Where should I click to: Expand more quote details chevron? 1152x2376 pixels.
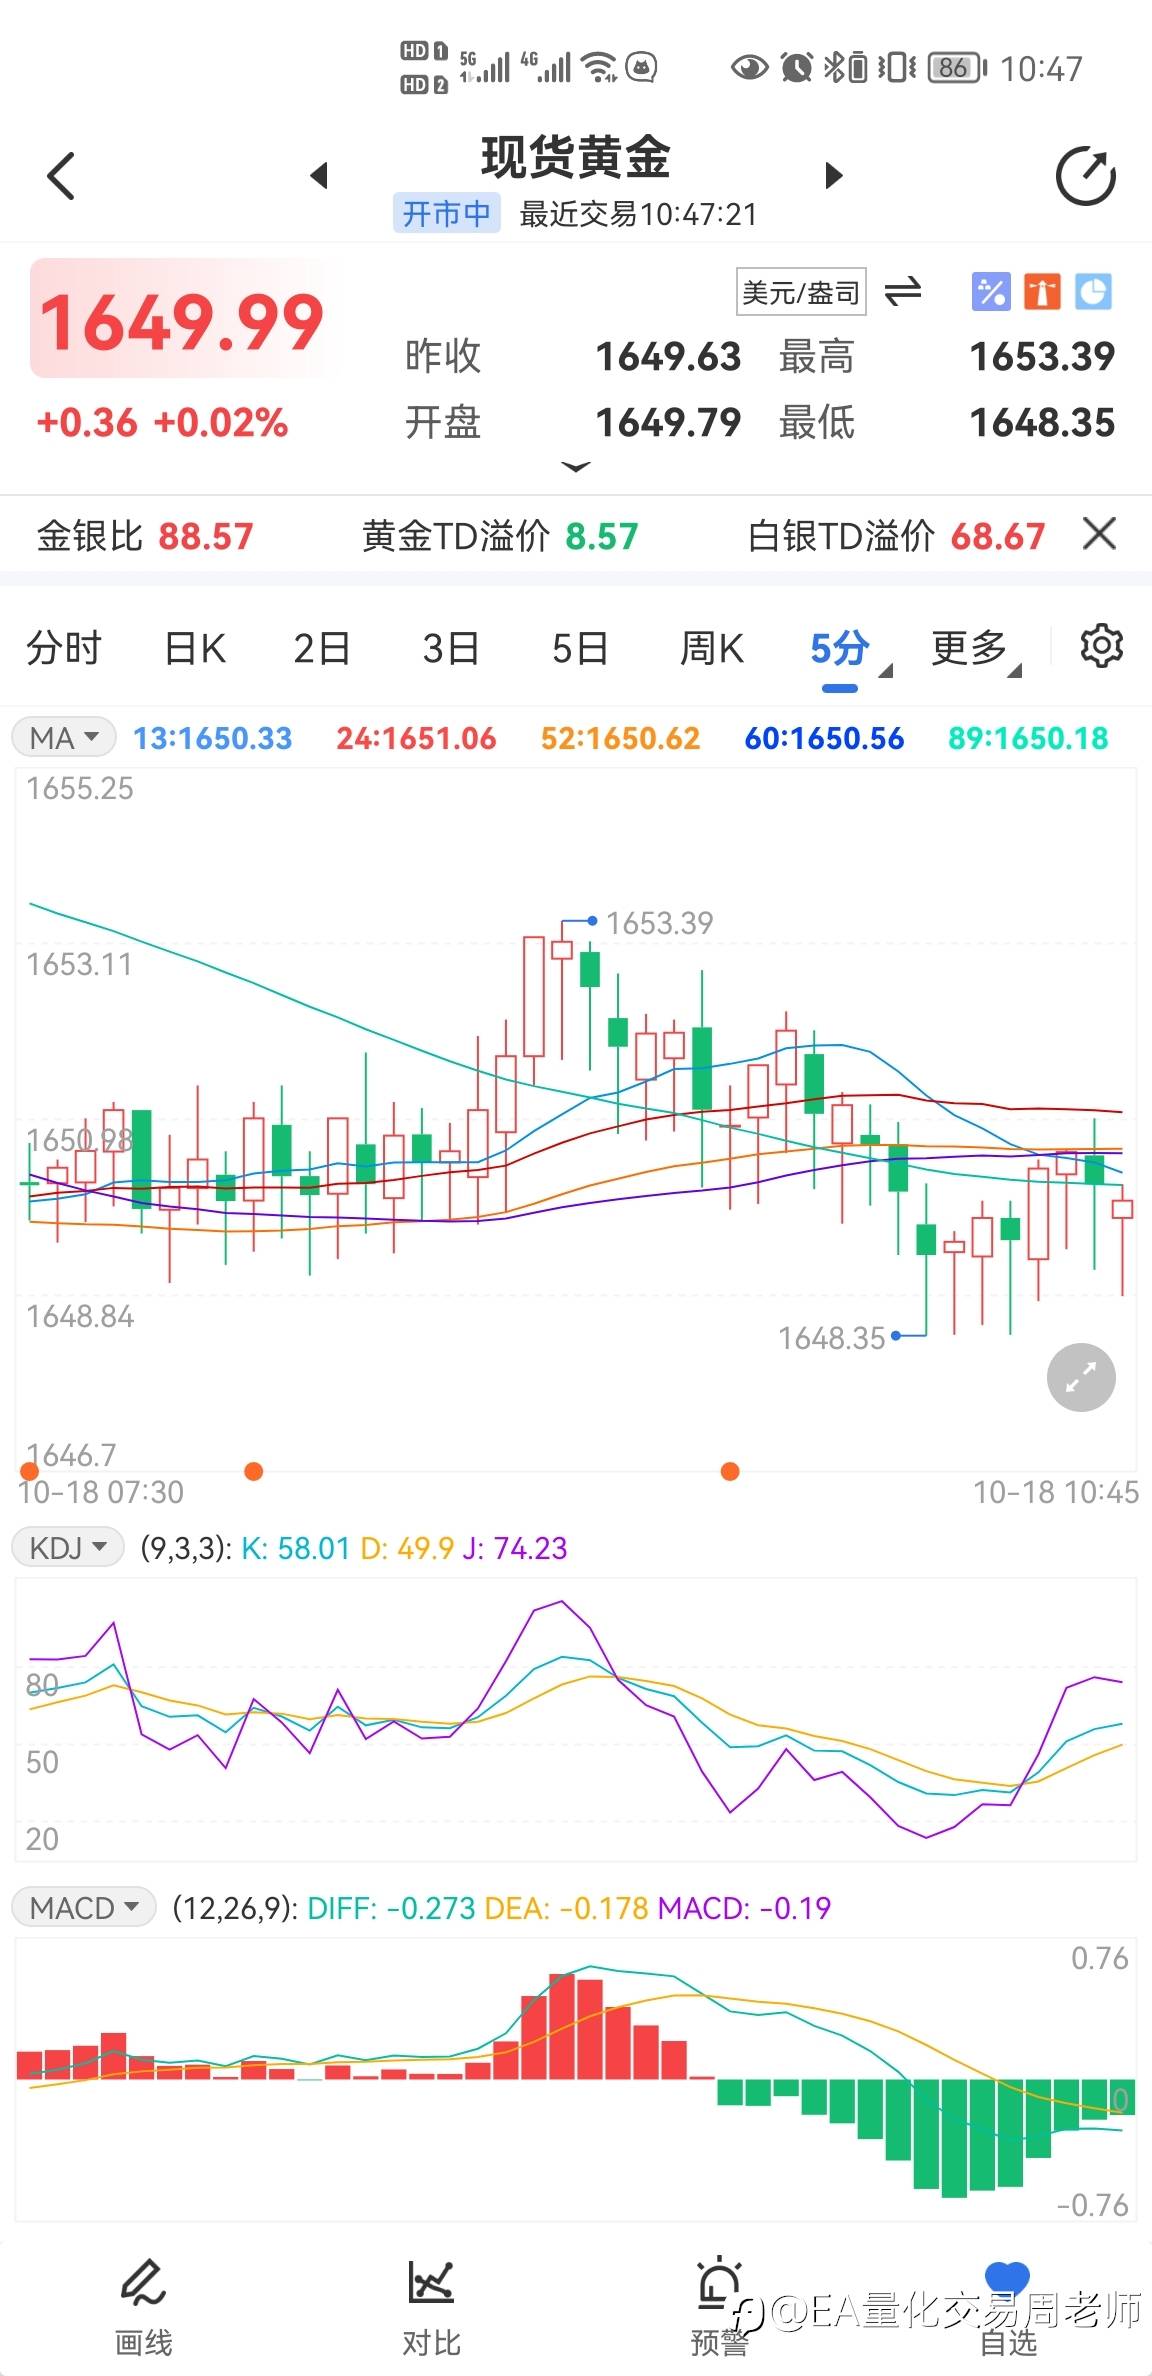[x=576, y=466]
